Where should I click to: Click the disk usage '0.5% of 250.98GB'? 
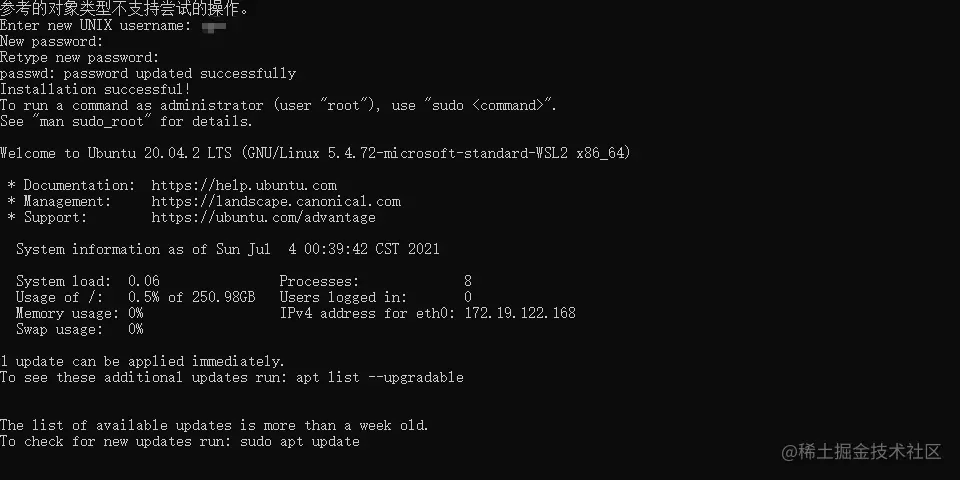click(192, 297)
